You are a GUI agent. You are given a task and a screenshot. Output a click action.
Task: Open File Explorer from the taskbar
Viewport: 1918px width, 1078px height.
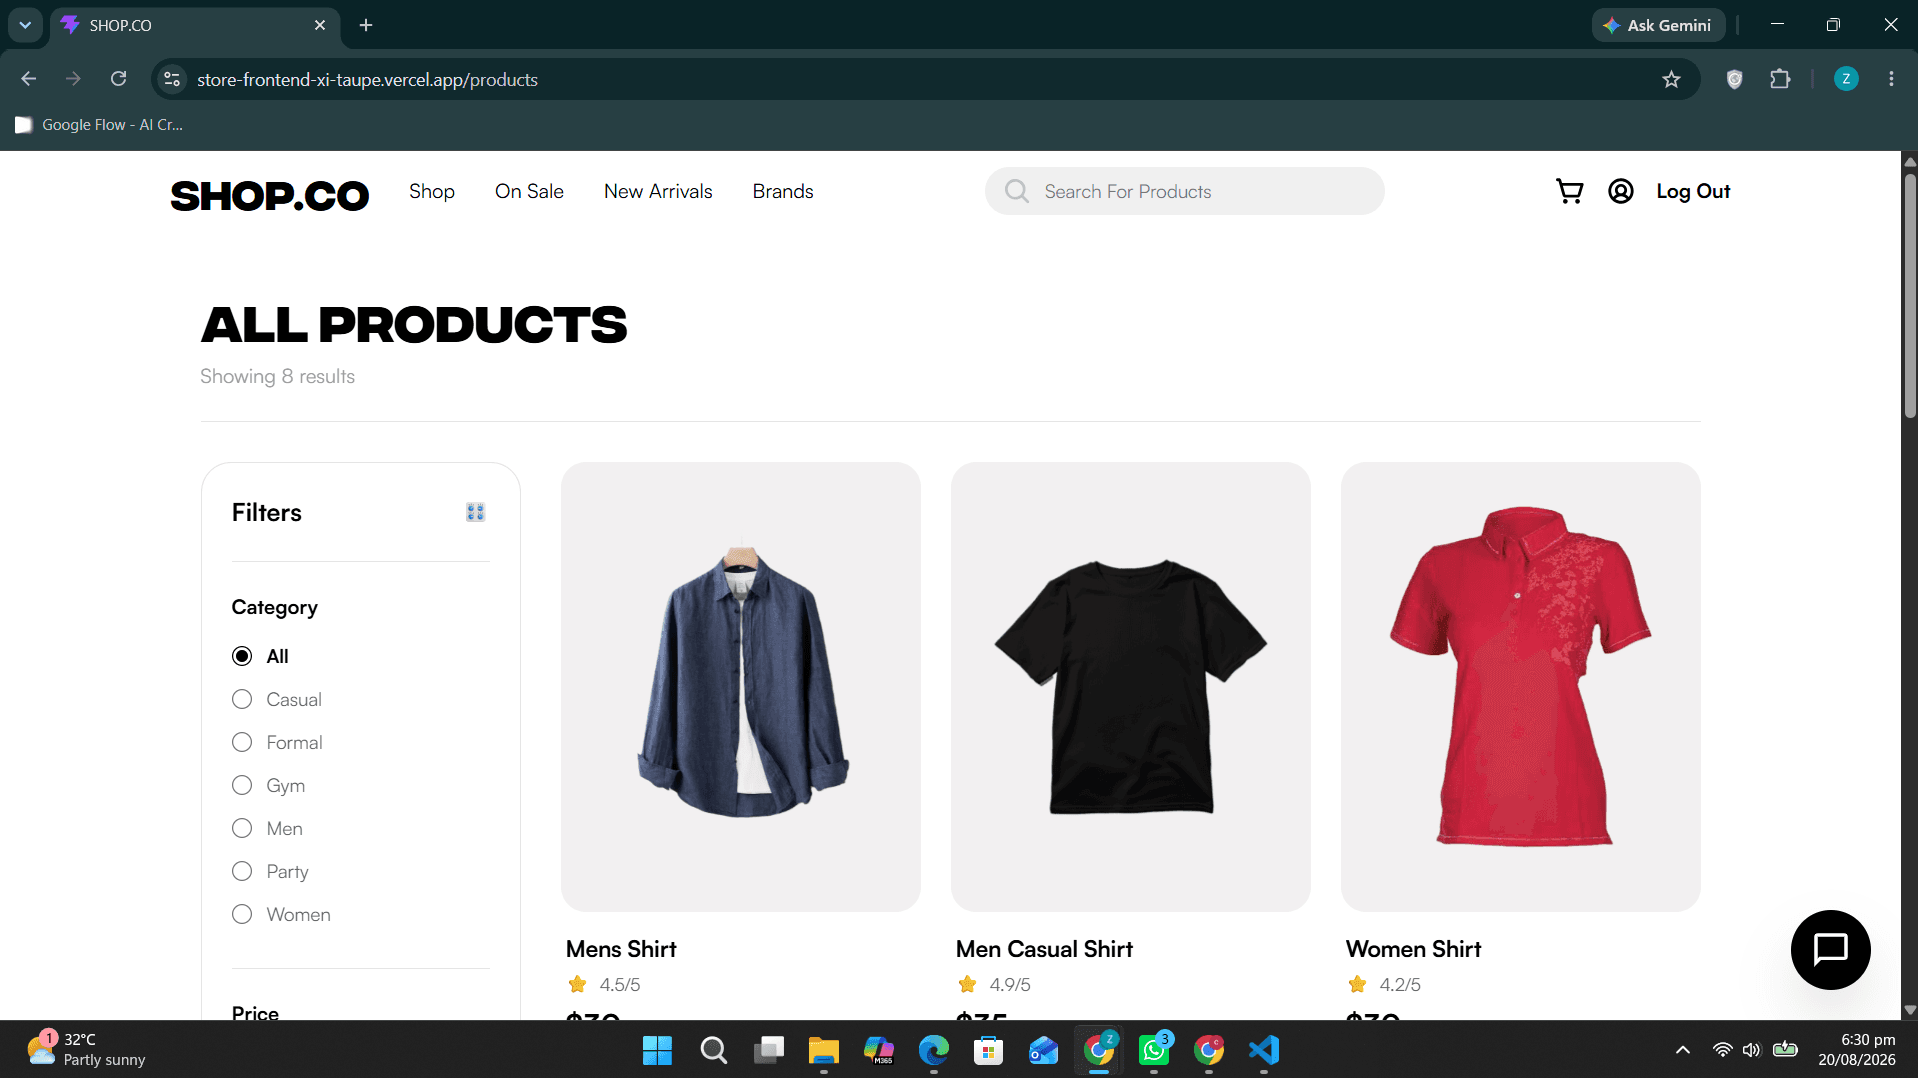point(823,1050)
